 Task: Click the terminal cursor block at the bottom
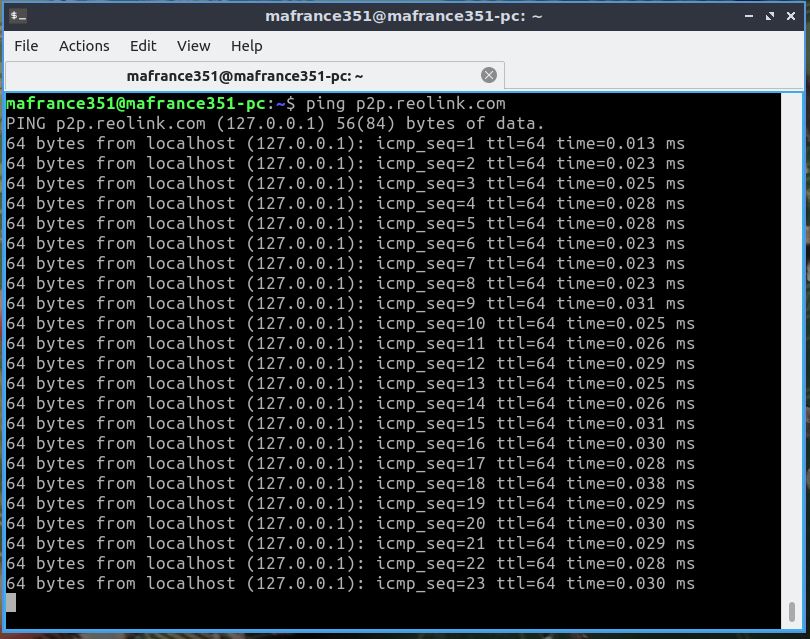[x=11, y=603]
